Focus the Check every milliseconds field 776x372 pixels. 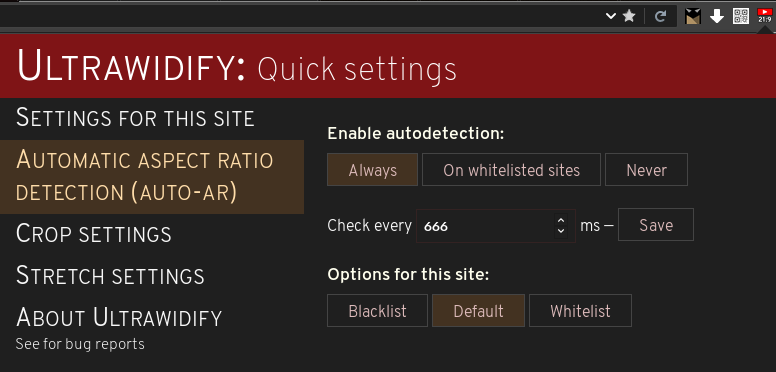click(496, 226)
